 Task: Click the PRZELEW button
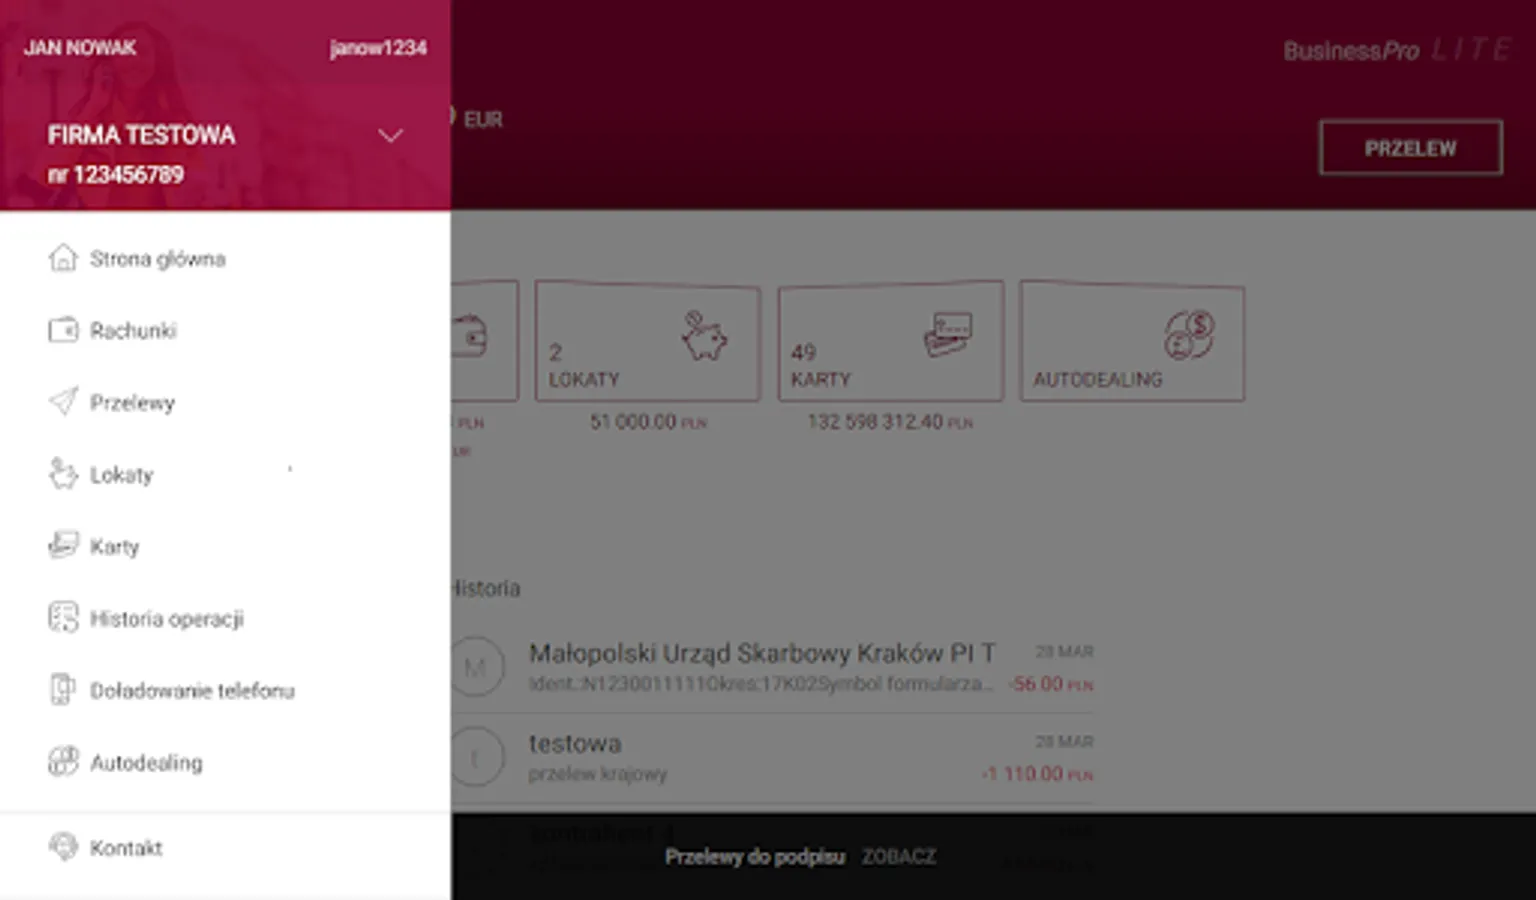pos(1410,148)
